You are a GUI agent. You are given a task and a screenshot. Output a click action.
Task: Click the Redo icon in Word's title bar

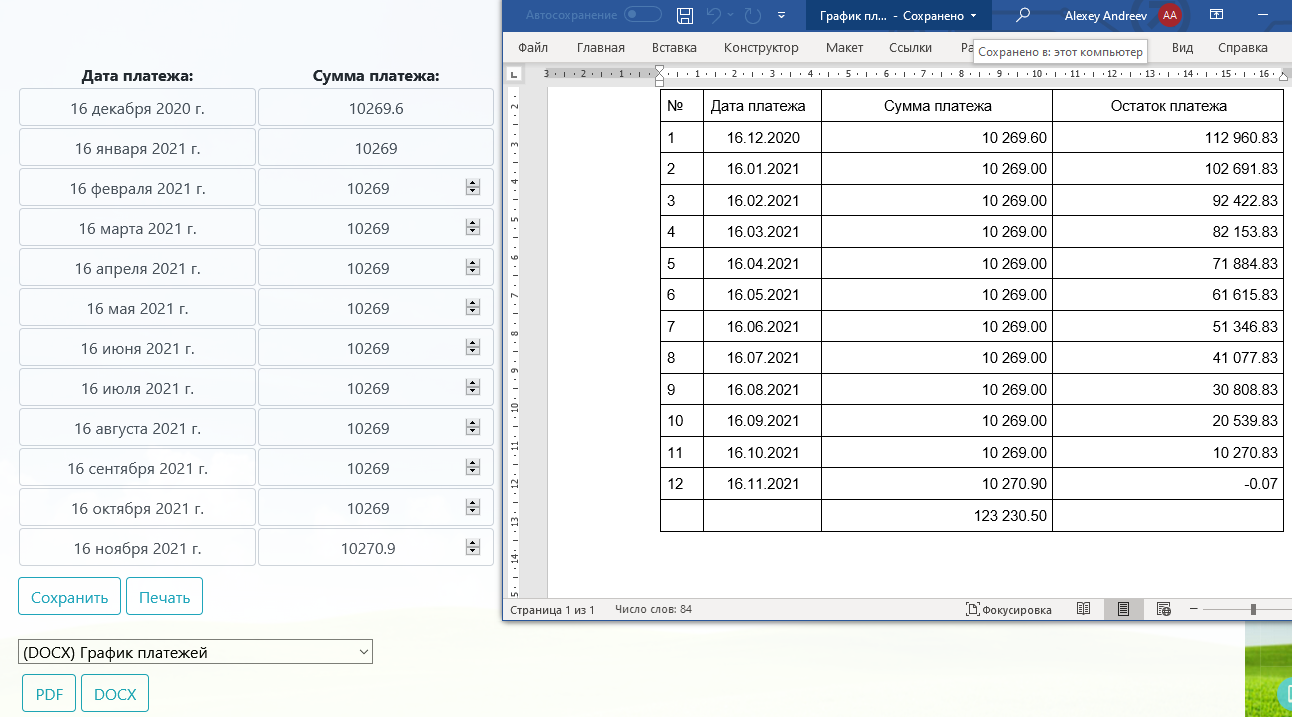[752, 15]
